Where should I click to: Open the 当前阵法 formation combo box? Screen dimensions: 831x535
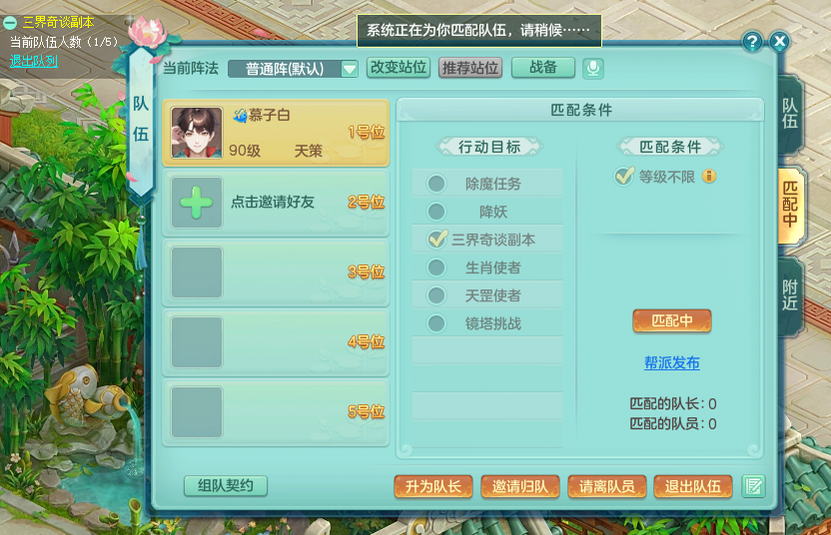coord(293,69)
